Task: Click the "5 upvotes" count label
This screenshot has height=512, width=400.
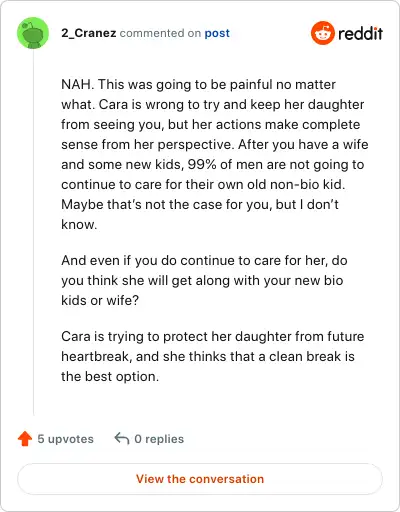Action: click(x=65, y=439)
